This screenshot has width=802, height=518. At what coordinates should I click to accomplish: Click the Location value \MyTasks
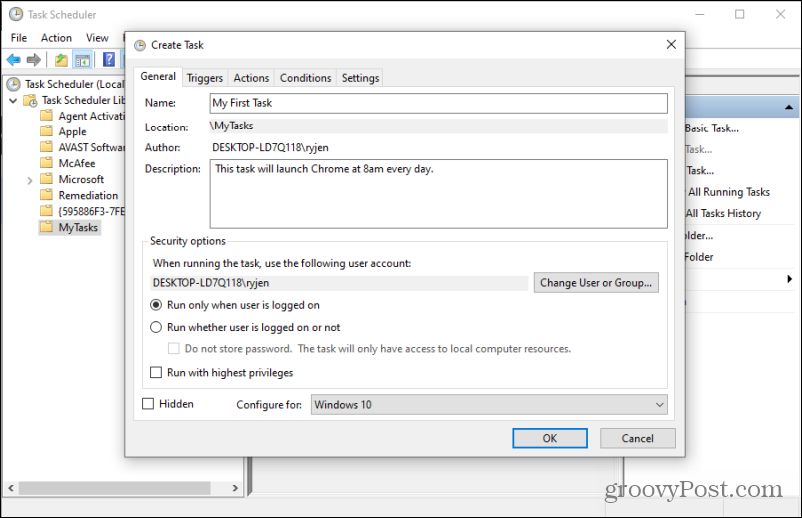point(231,126)
